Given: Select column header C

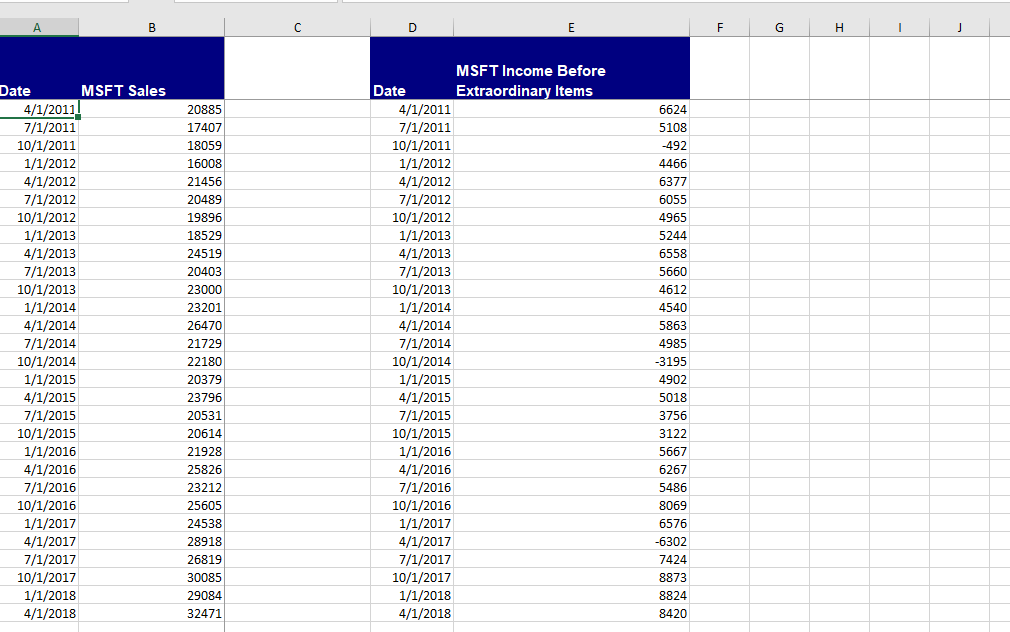Looking at the screenshot, I should click(297, 27).
